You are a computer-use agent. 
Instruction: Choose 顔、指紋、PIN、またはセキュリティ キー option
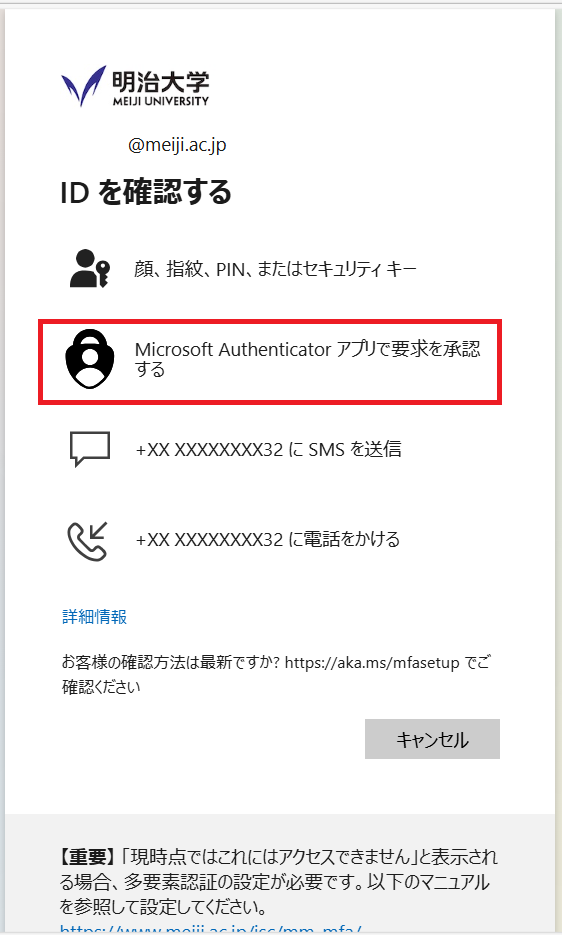click(x=270, y=269)
